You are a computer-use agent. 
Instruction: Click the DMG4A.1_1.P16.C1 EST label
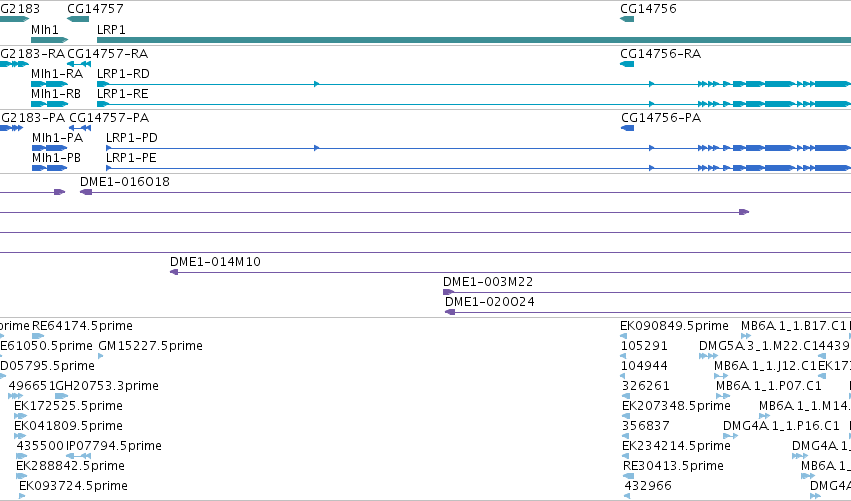[782, 426]
